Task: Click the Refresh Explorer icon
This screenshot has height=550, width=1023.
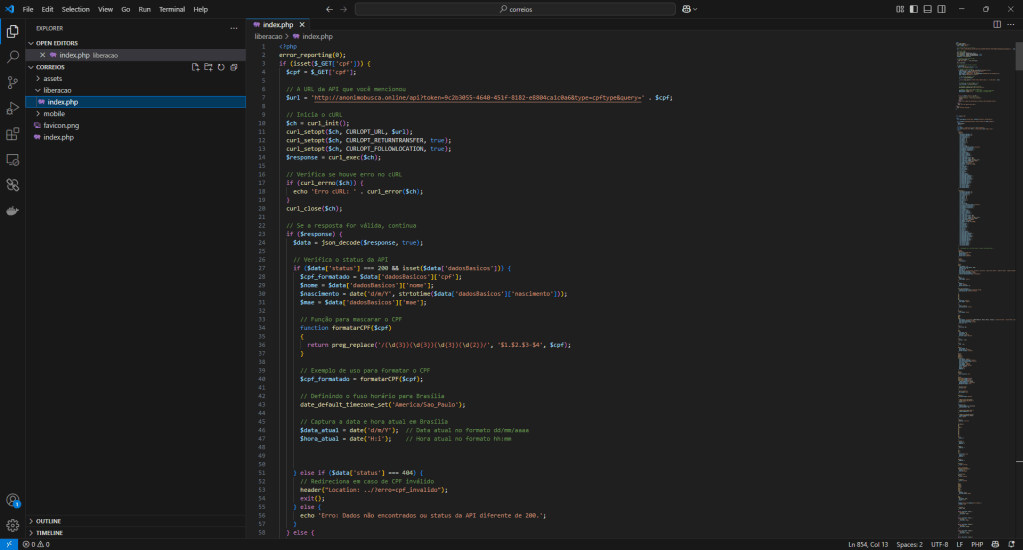Action: click(x=221, y=67)
